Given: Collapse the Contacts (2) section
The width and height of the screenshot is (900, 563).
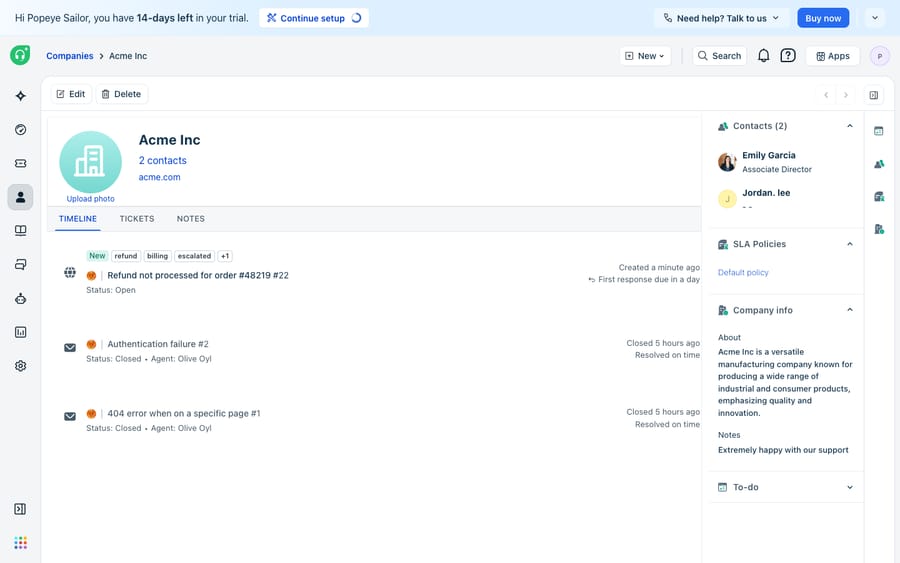Looking at the screenshot, I should click(x=849, y=126).
